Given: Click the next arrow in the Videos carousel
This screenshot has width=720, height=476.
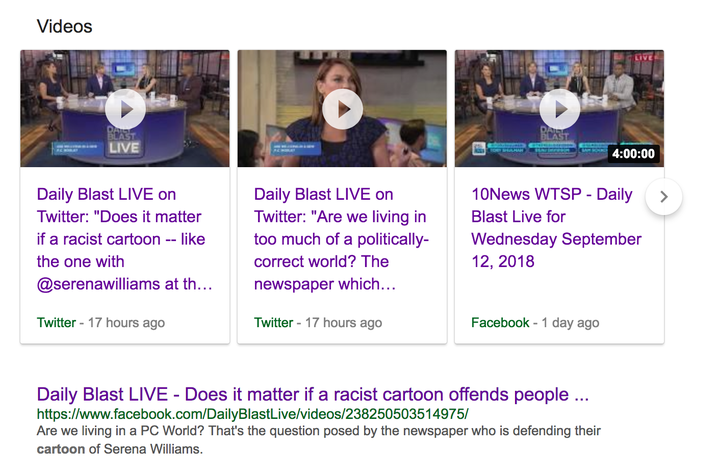Looking at the screenshot, I should point(664,196).
